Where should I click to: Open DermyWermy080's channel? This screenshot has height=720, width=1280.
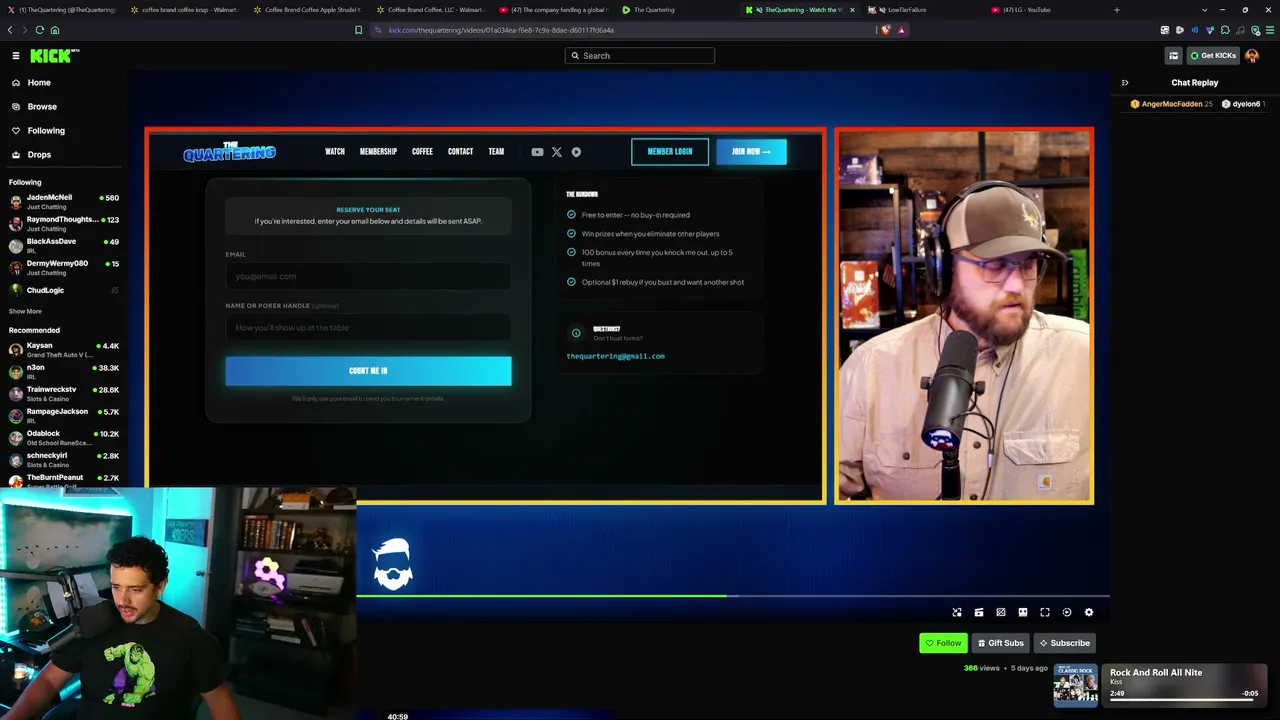click(64, 268)
